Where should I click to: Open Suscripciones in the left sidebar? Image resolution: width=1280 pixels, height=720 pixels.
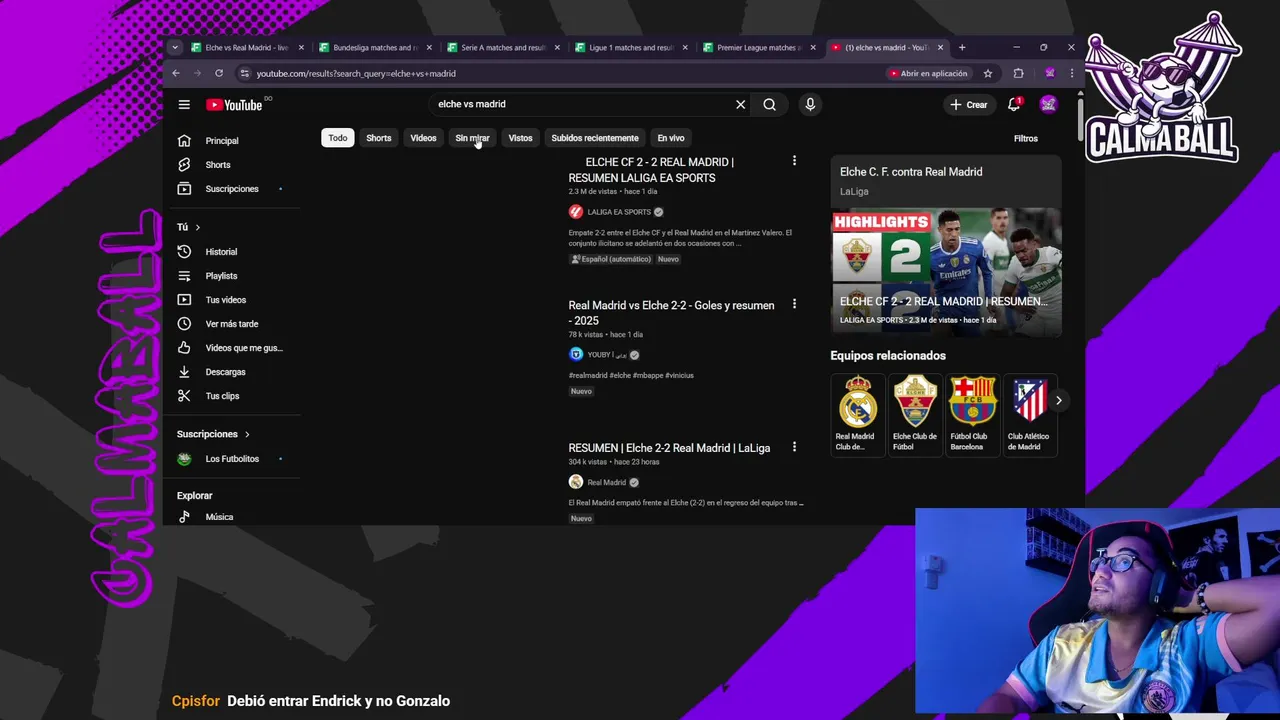tap(232, 189)
